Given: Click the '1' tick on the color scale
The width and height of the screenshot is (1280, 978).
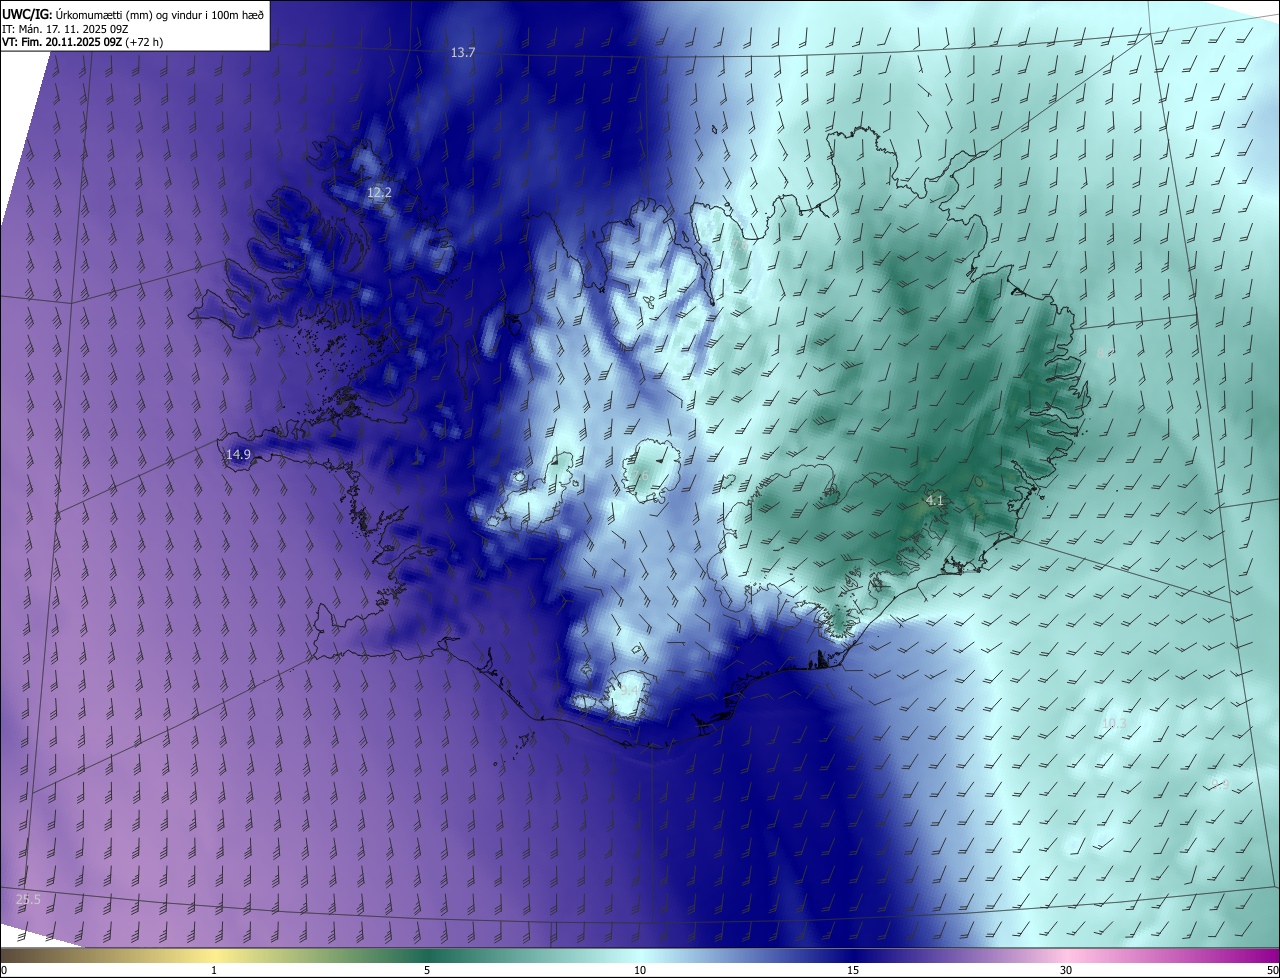Looking at the screenshot, I should click(x=214, y=971).
